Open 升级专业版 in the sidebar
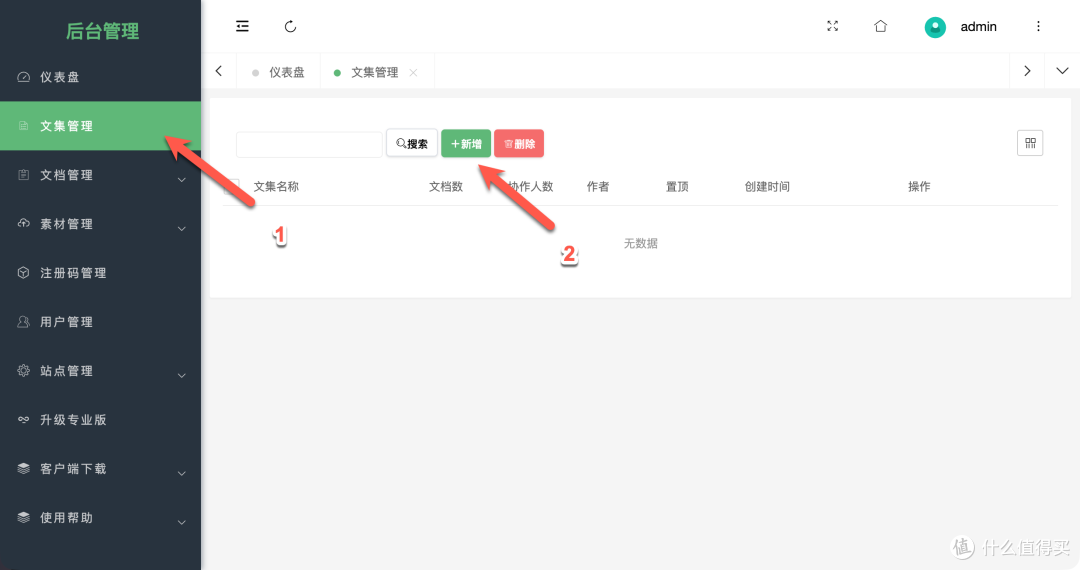 (101, 419)
